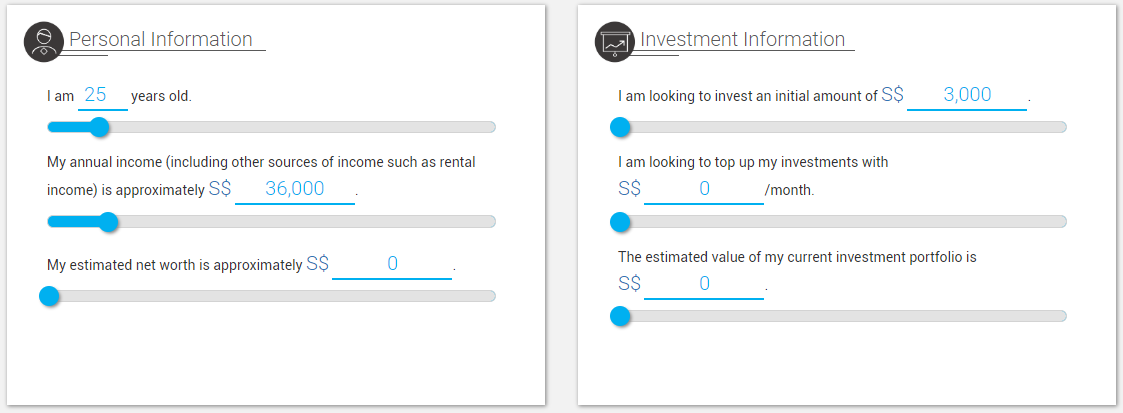Screen dimensions: 1123x413
Task: Click the initial investment amount field showing 3,000
Action: coord(966,96)
